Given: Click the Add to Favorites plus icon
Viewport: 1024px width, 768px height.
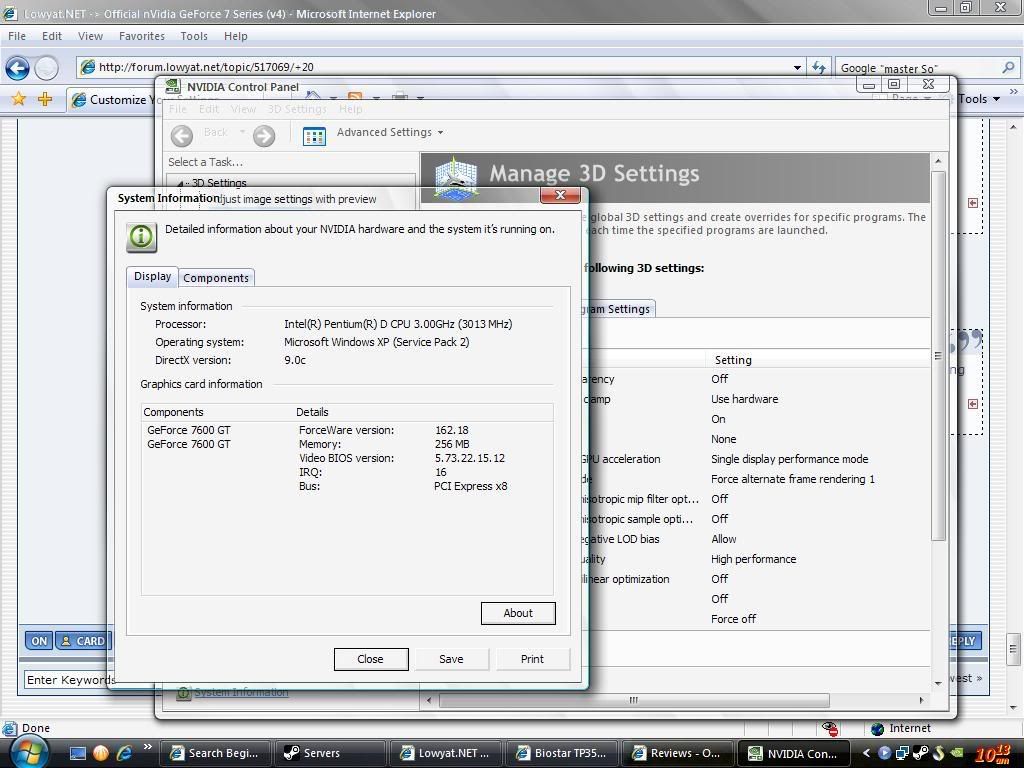Looking at the screenshot, I should (44, 99).
